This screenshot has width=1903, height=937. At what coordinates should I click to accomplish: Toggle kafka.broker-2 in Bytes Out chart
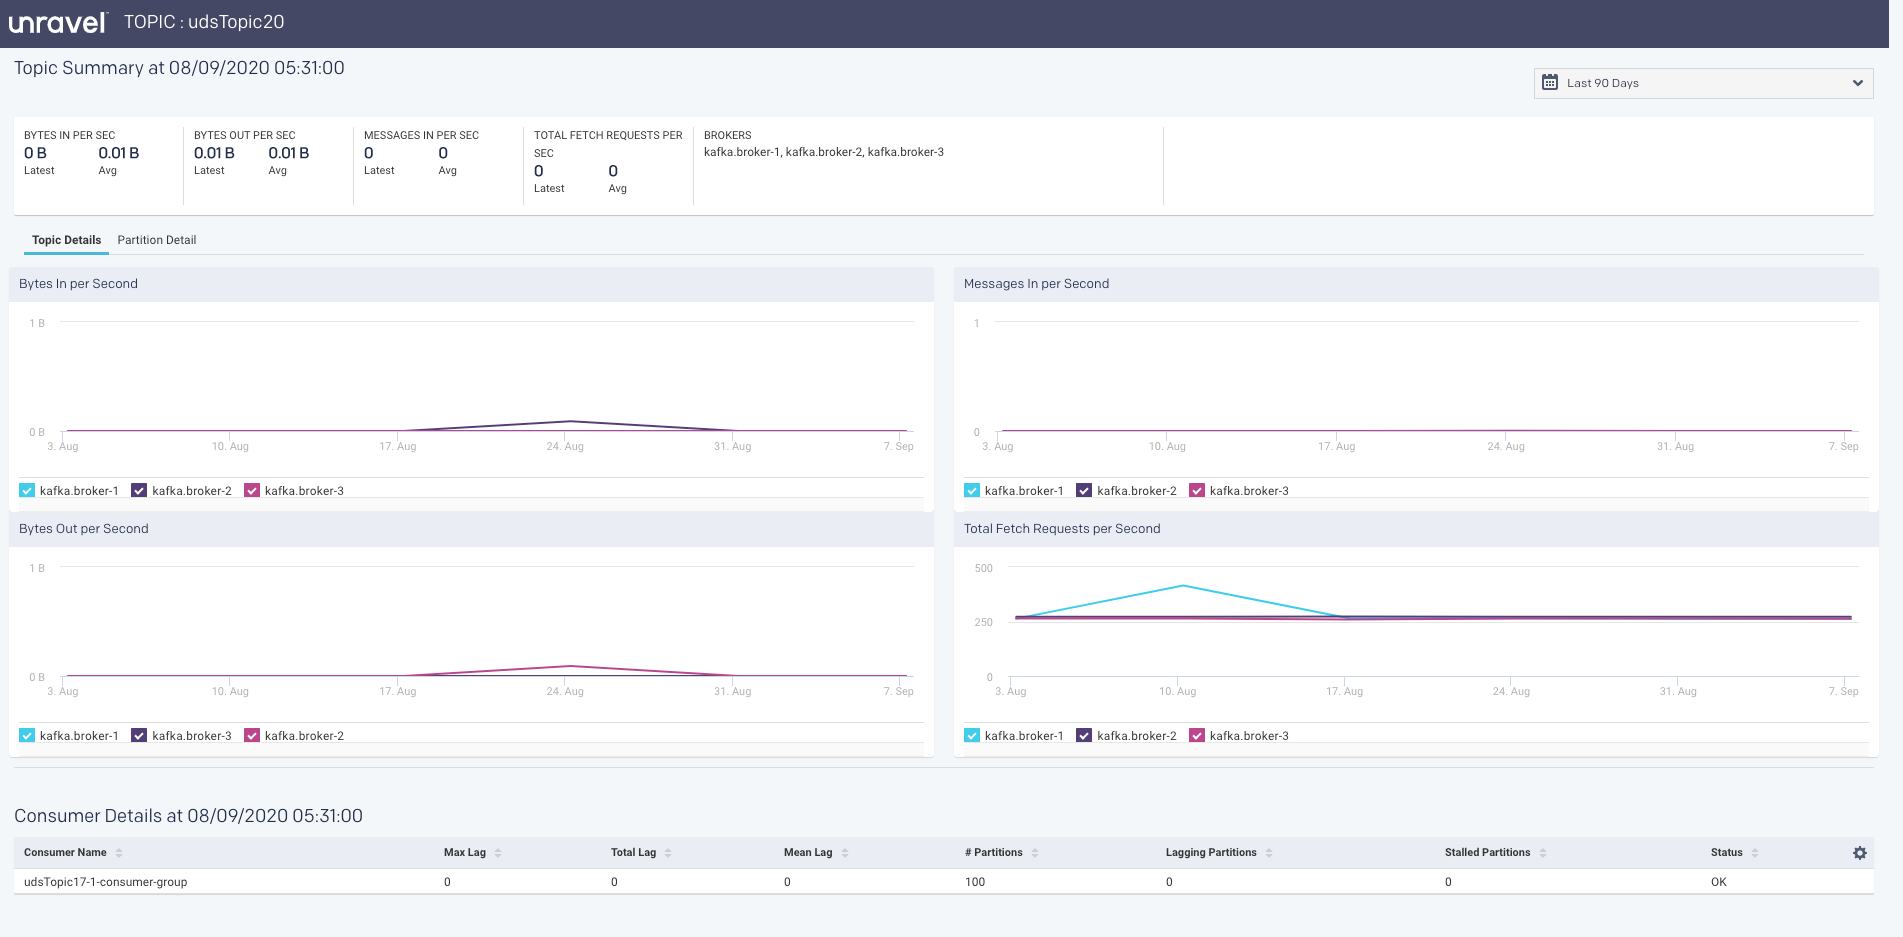click(252, 736)
